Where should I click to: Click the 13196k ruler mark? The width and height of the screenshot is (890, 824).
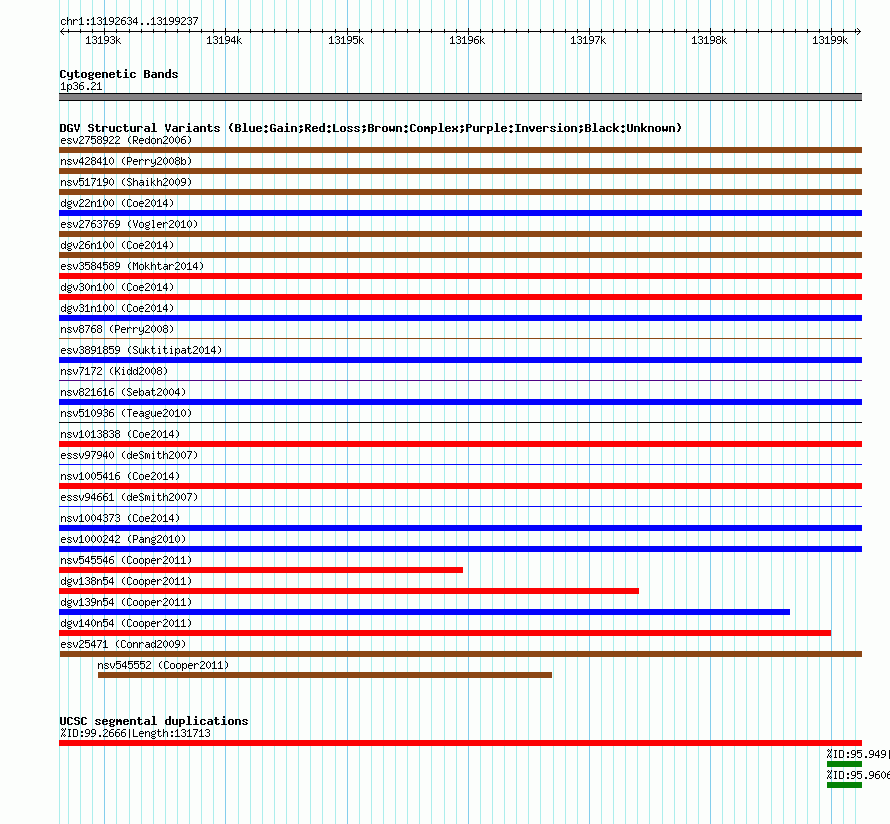click(x=467, y=40)
